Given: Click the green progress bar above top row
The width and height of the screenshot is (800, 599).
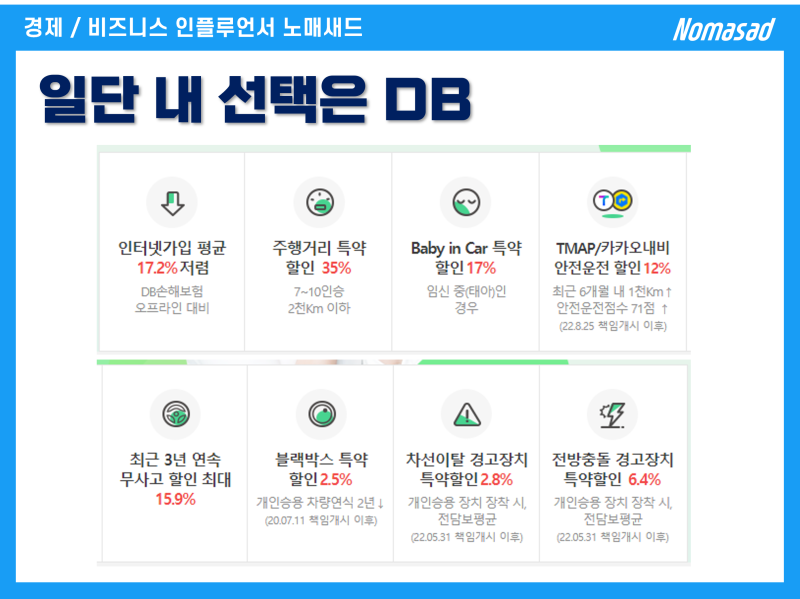Looking at the screenshot, I should [644, 148].
